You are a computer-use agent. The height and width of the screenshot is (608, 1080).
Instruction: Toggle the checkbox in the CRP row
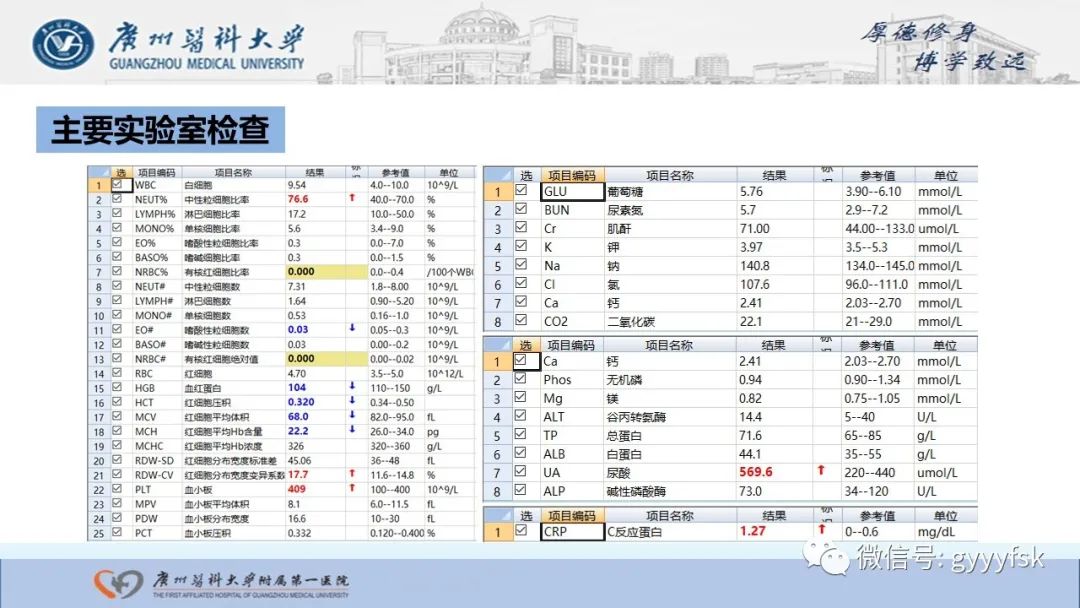point(521,530)
